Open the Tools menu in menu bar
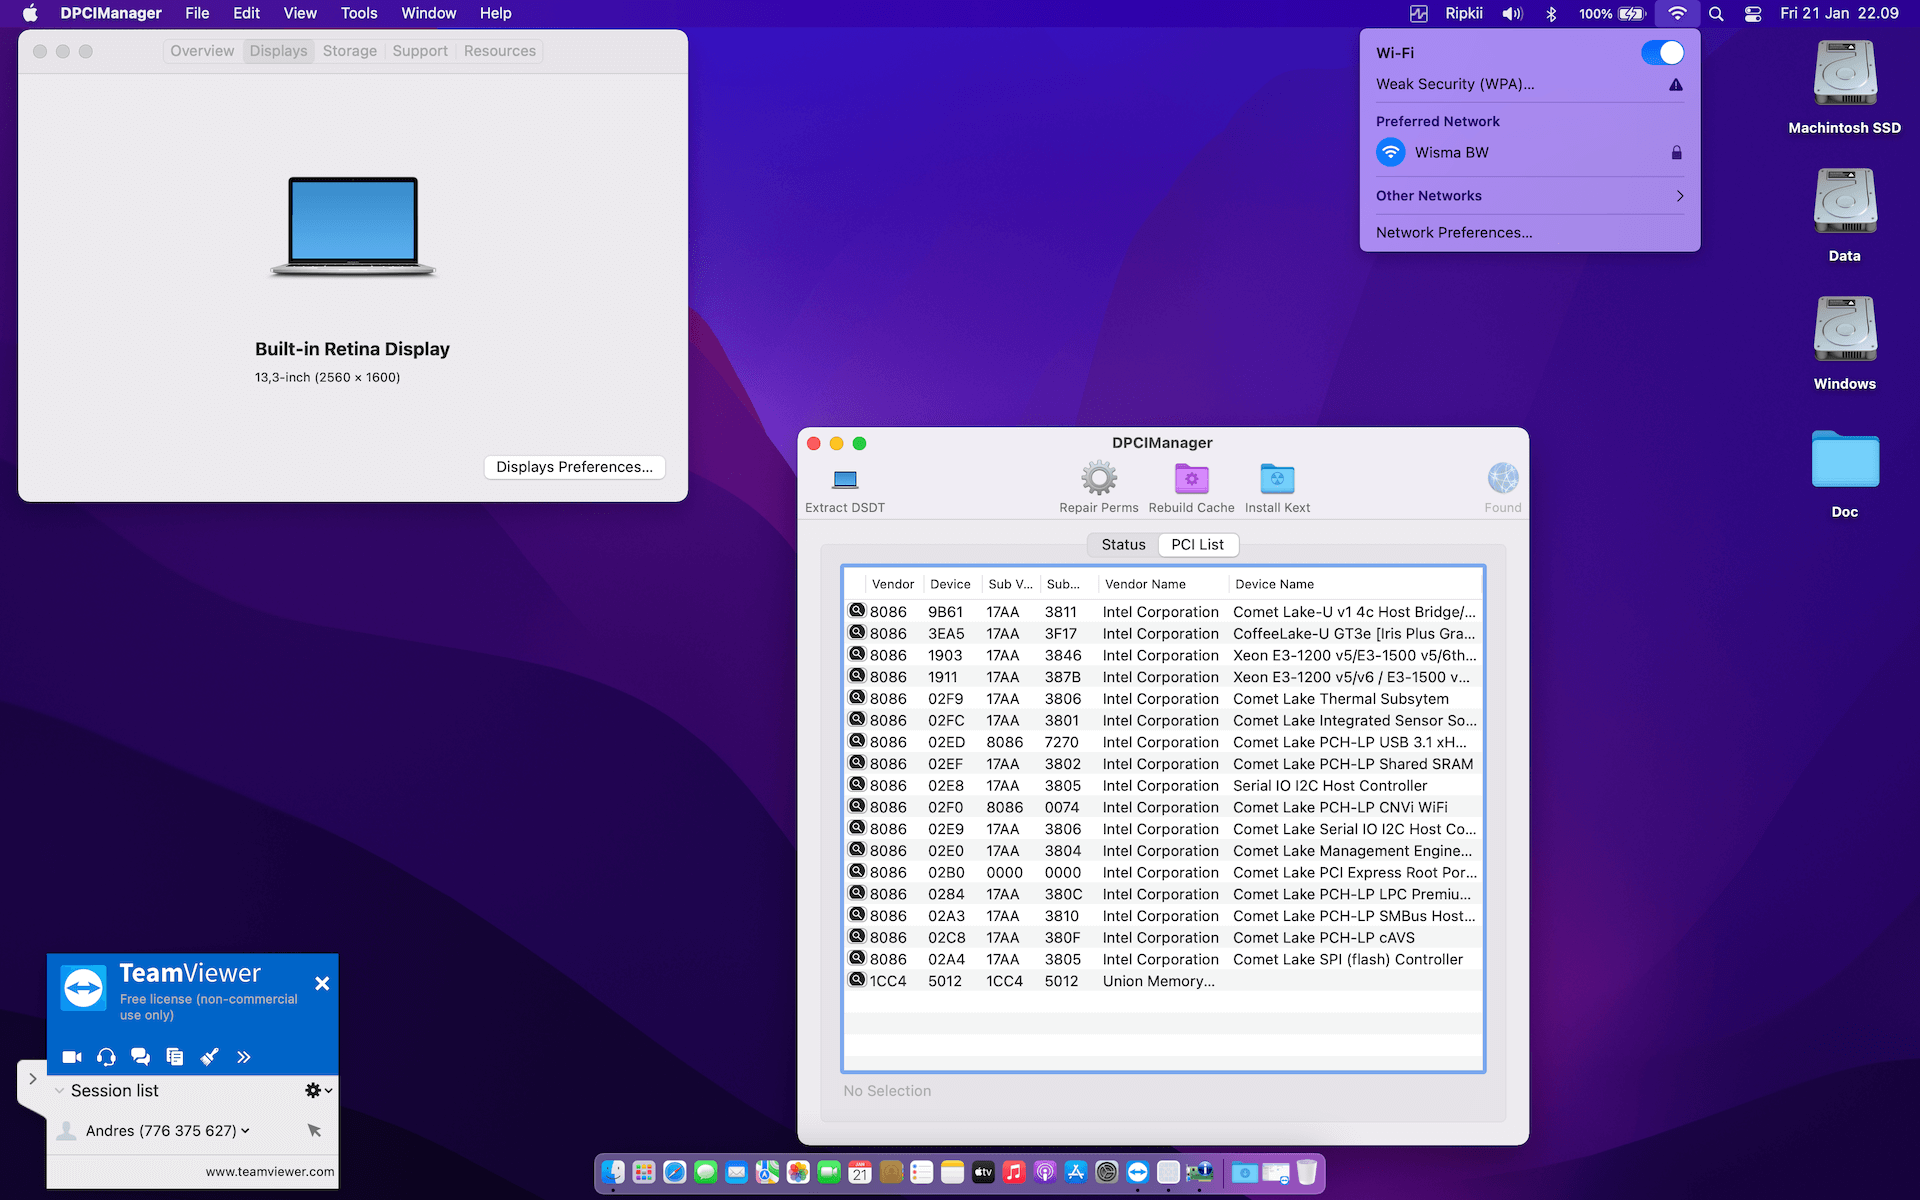The height and width of the screenshot is (1200, 1920). coord(359,13)
